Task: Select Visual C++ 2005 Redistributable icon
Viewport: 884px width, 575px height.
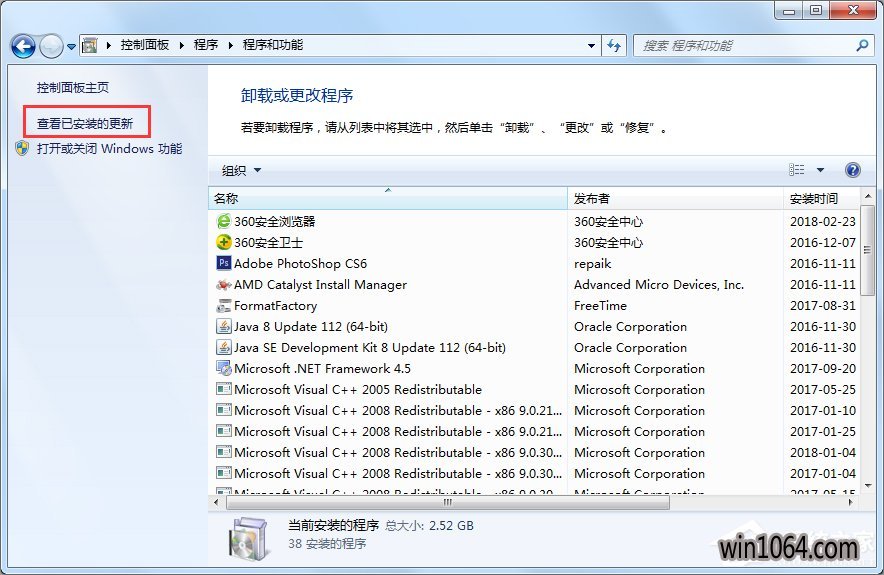Action: (224, 390)
